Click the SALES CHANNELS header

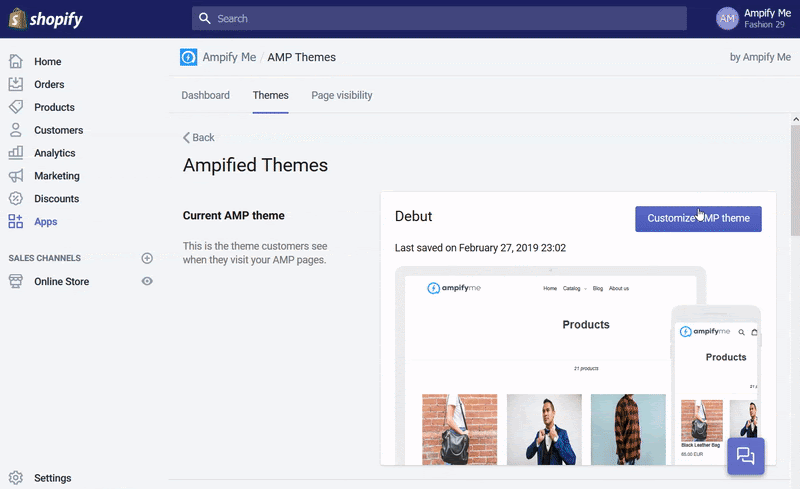tap(44, 258)
